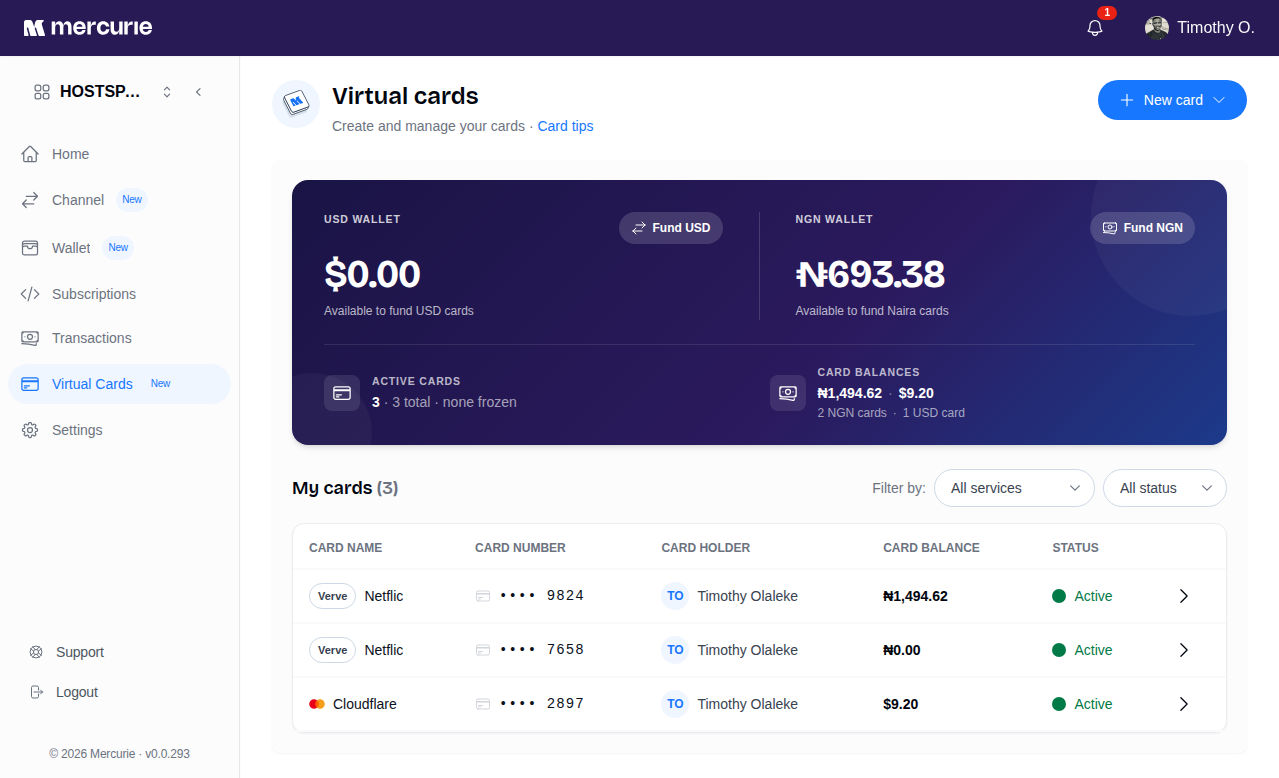1279x778 pixels.
Task: Click Cloudflare card name
Action: coord(365,704)
